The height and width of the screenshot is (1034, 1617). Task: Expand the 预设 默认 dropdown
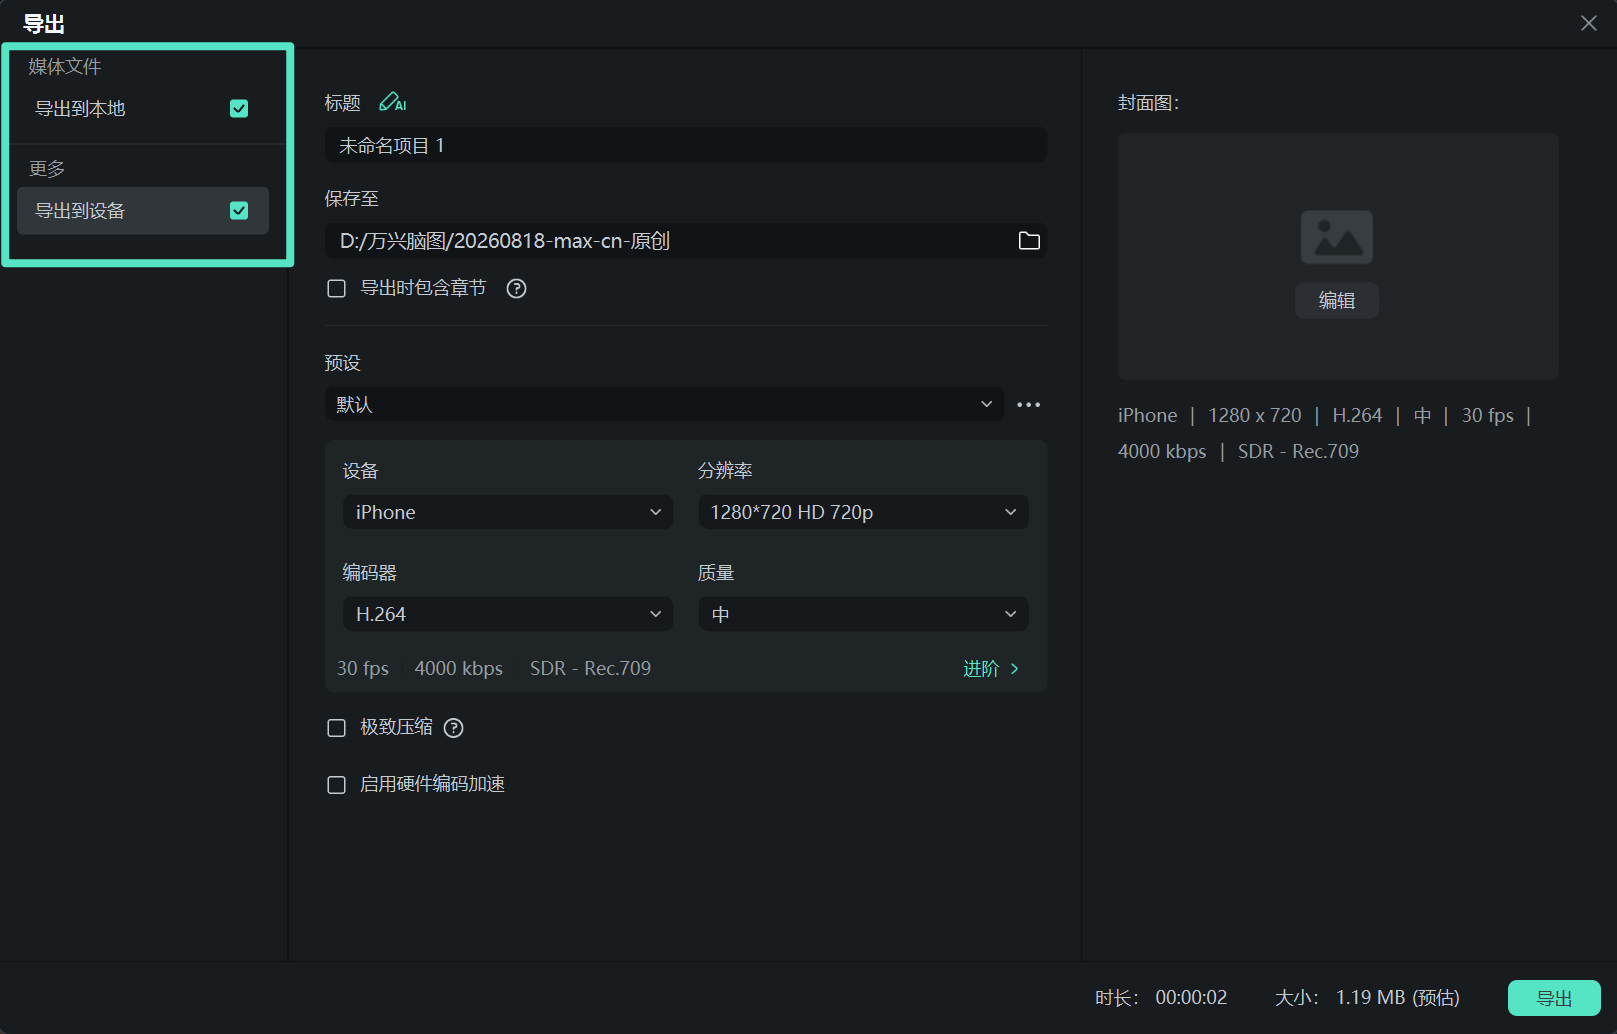pyautogui.click(x=664, y=404)
